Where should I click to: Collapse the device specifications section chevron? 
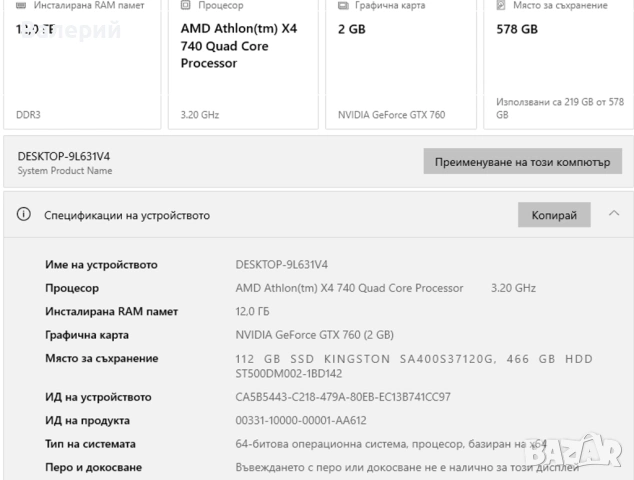click(x=614, y=213)
